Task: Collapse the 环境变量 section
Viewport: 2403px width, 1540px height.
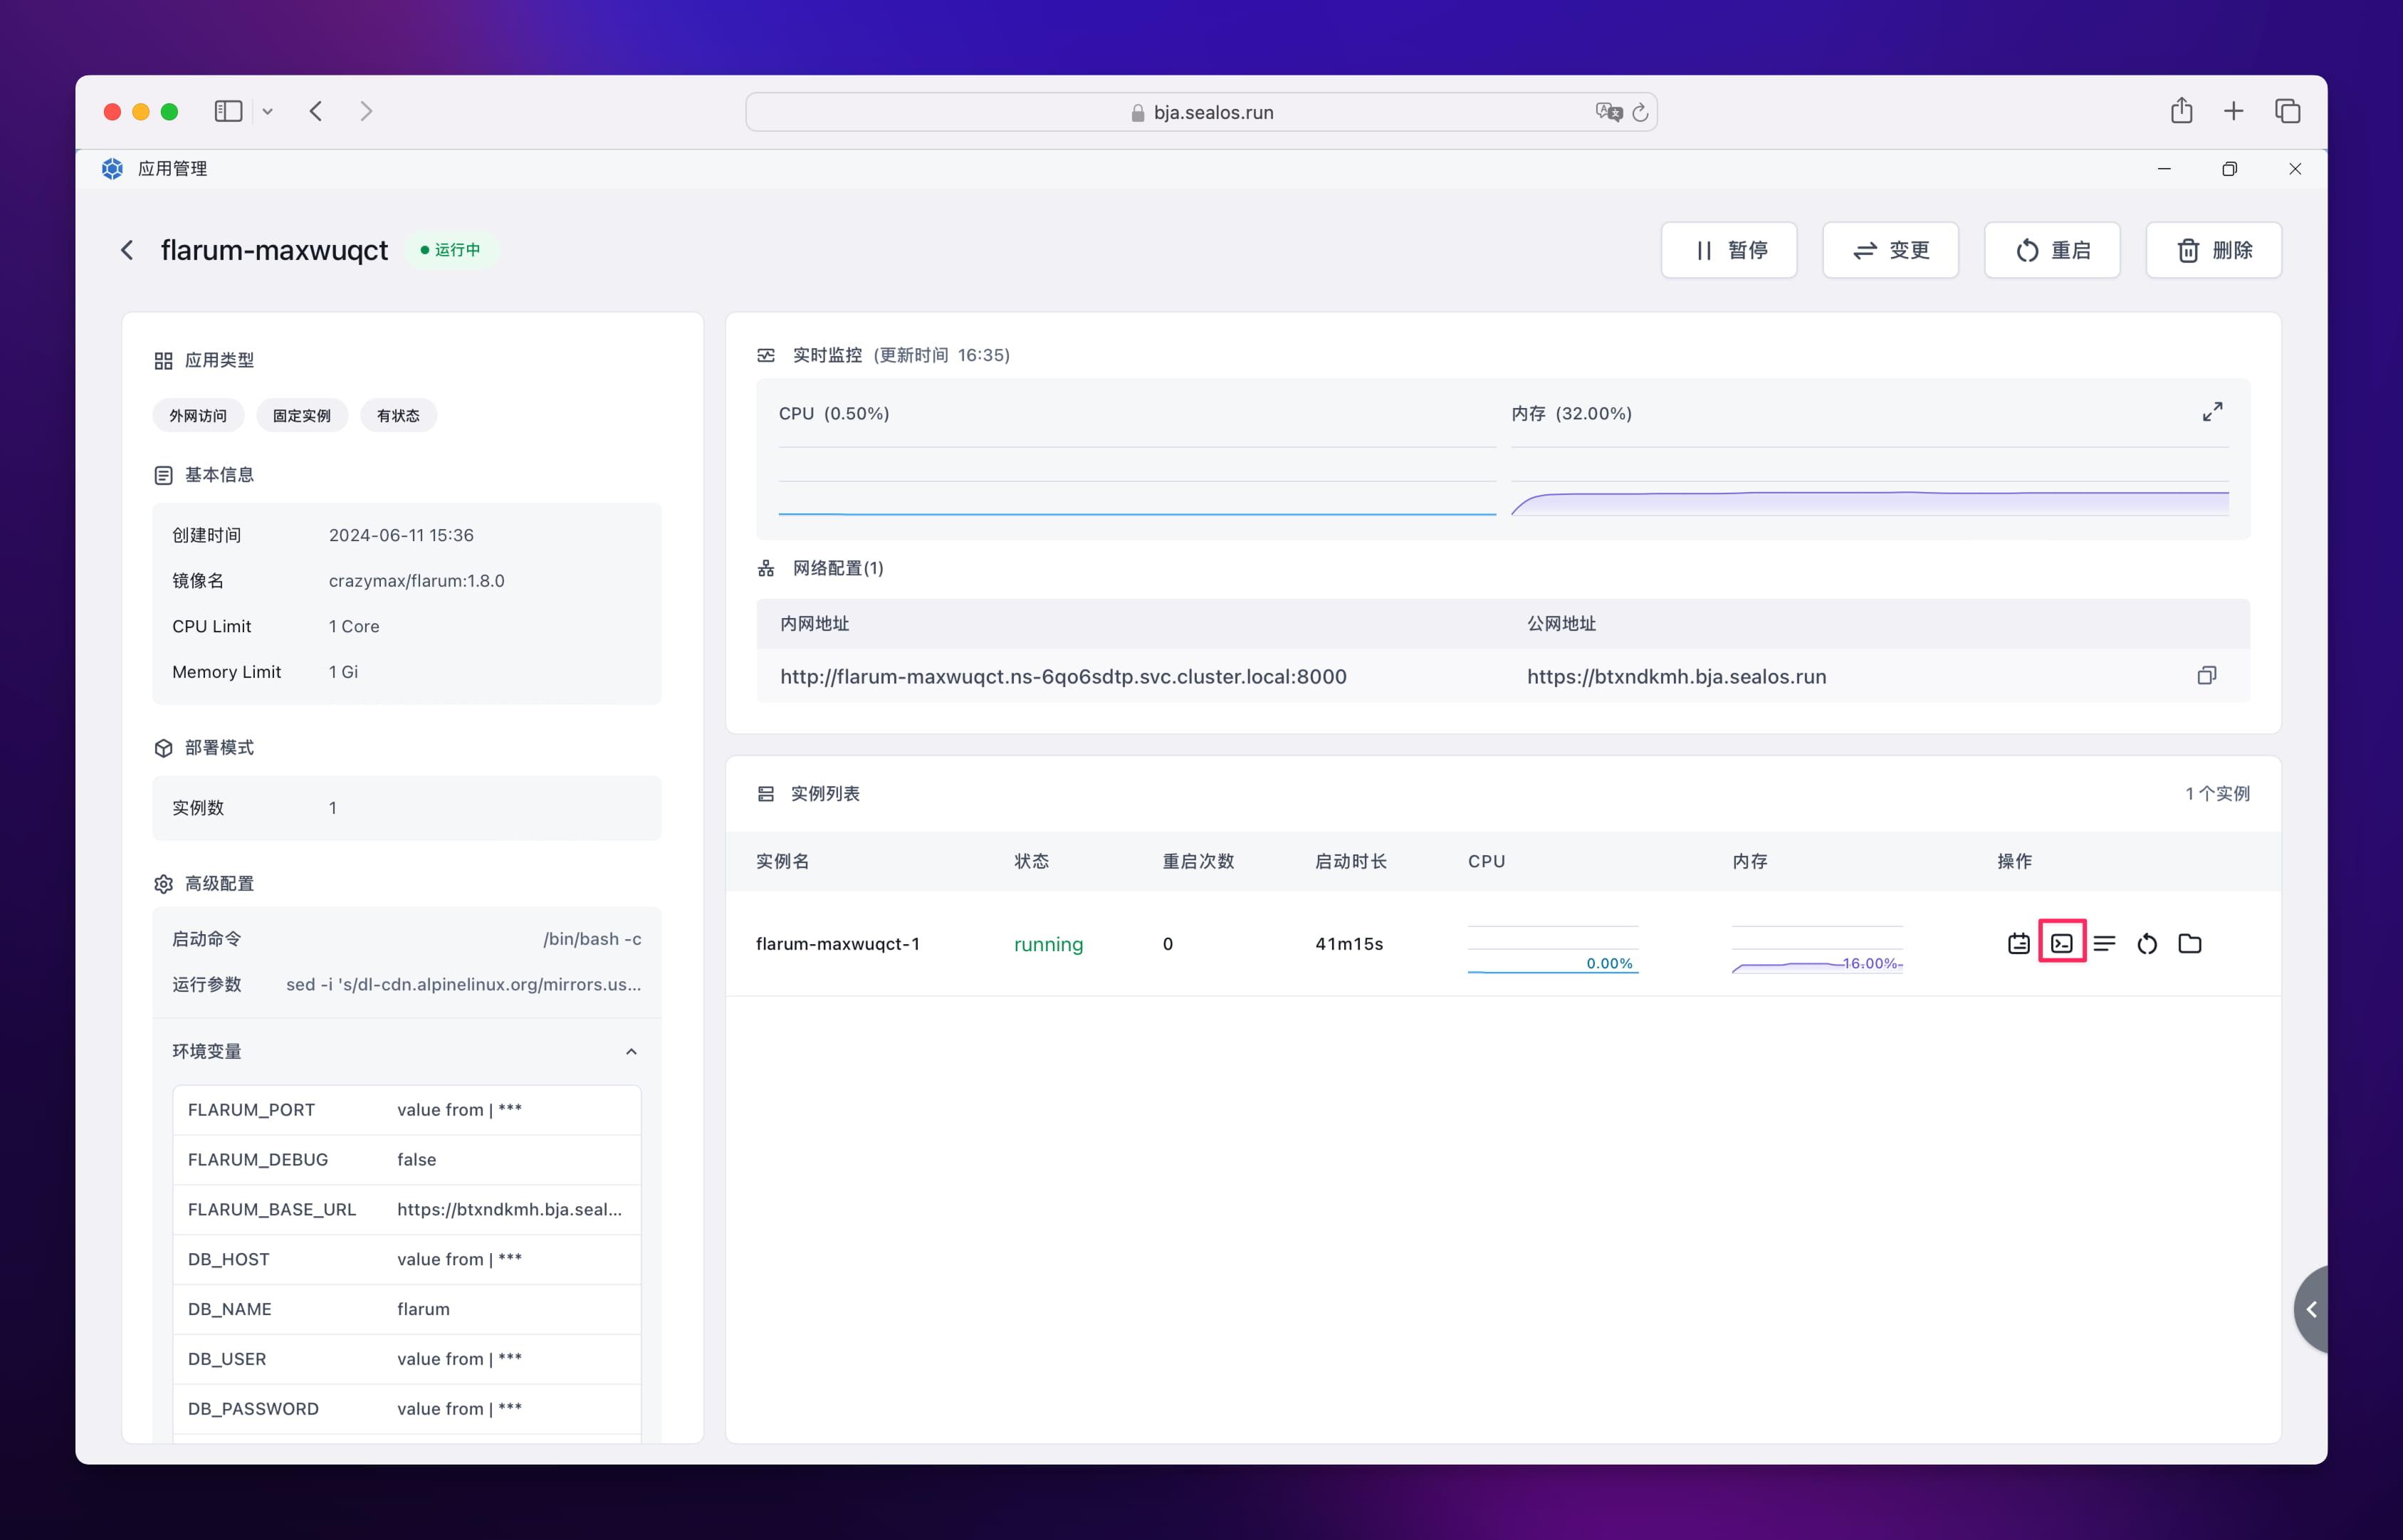Action: point(631,1051)
